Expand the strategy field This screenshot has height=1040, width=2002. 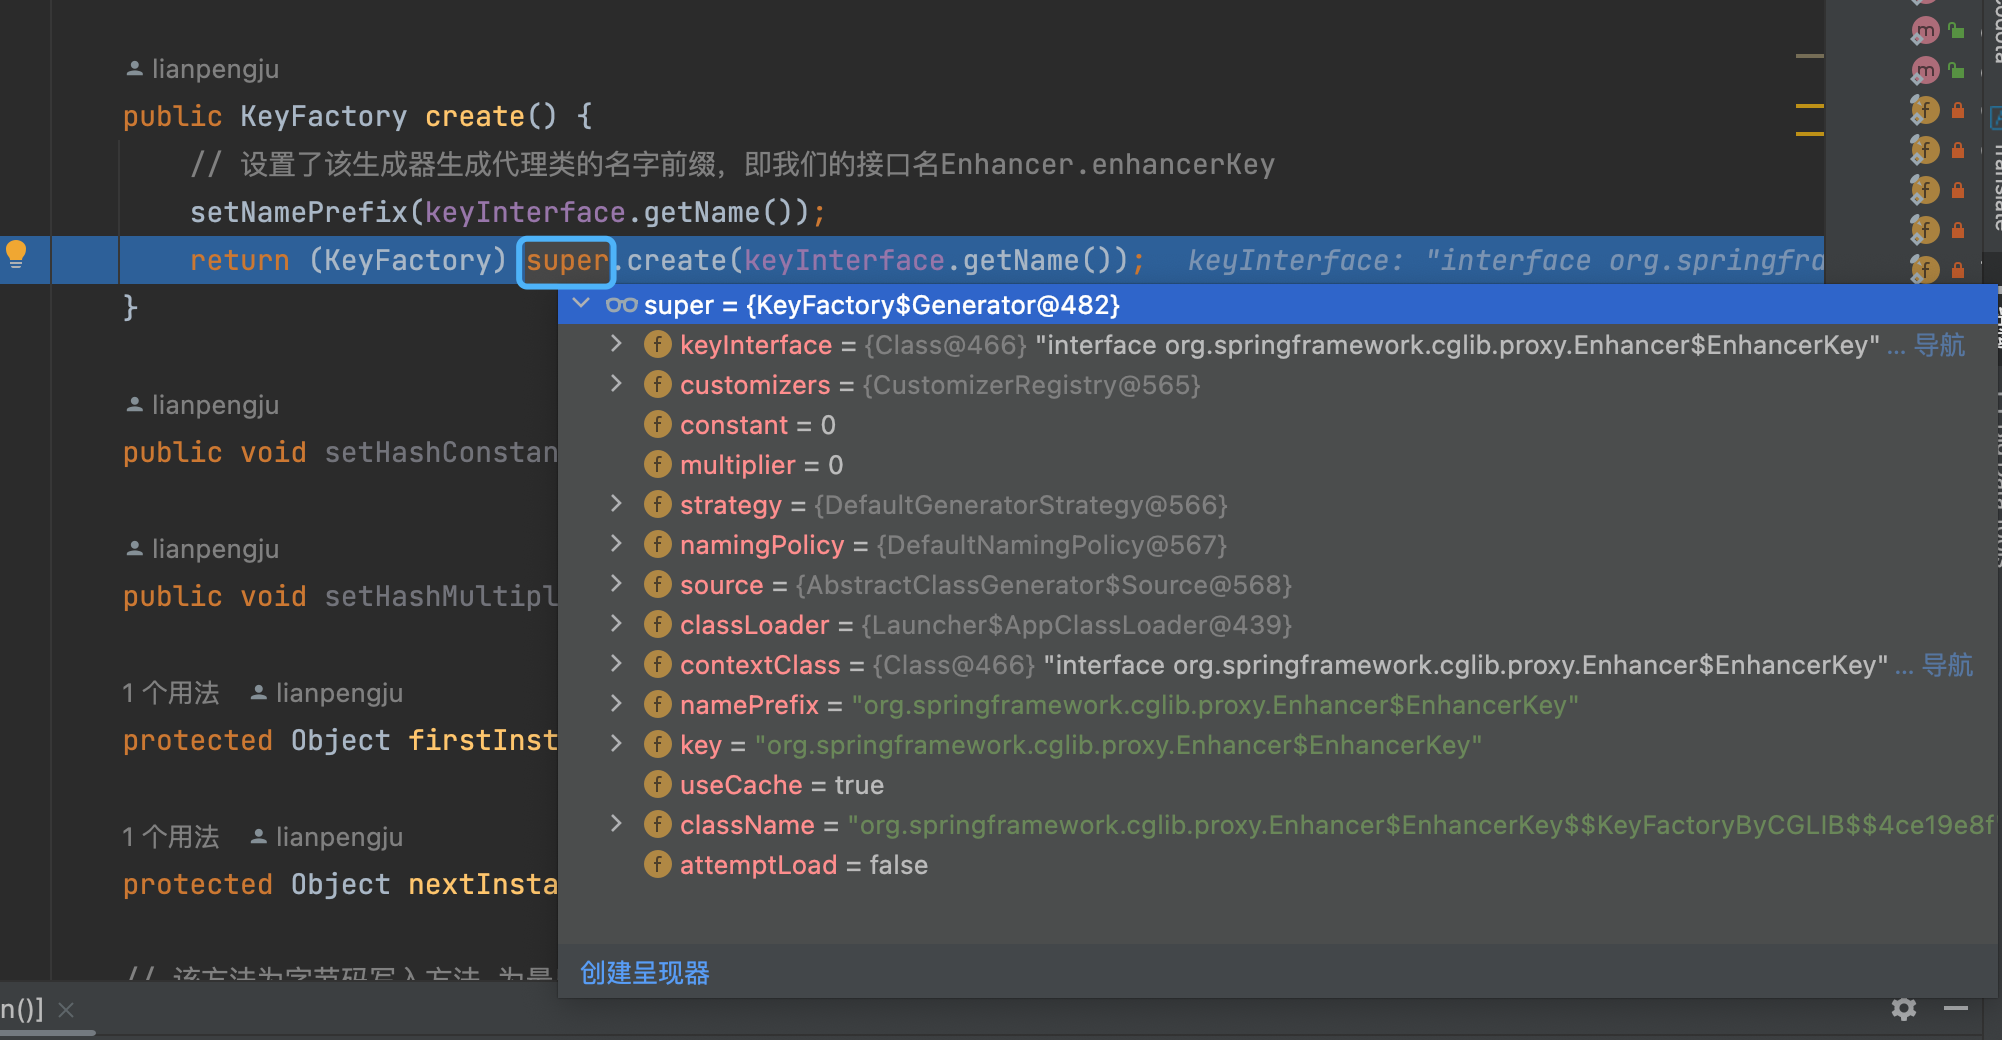[616, 504]
